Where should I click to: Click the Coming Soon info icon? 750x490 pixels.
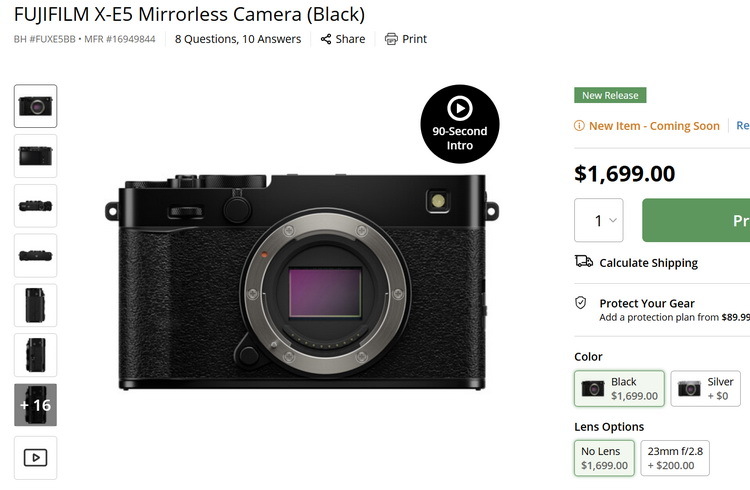click(580, 126)
